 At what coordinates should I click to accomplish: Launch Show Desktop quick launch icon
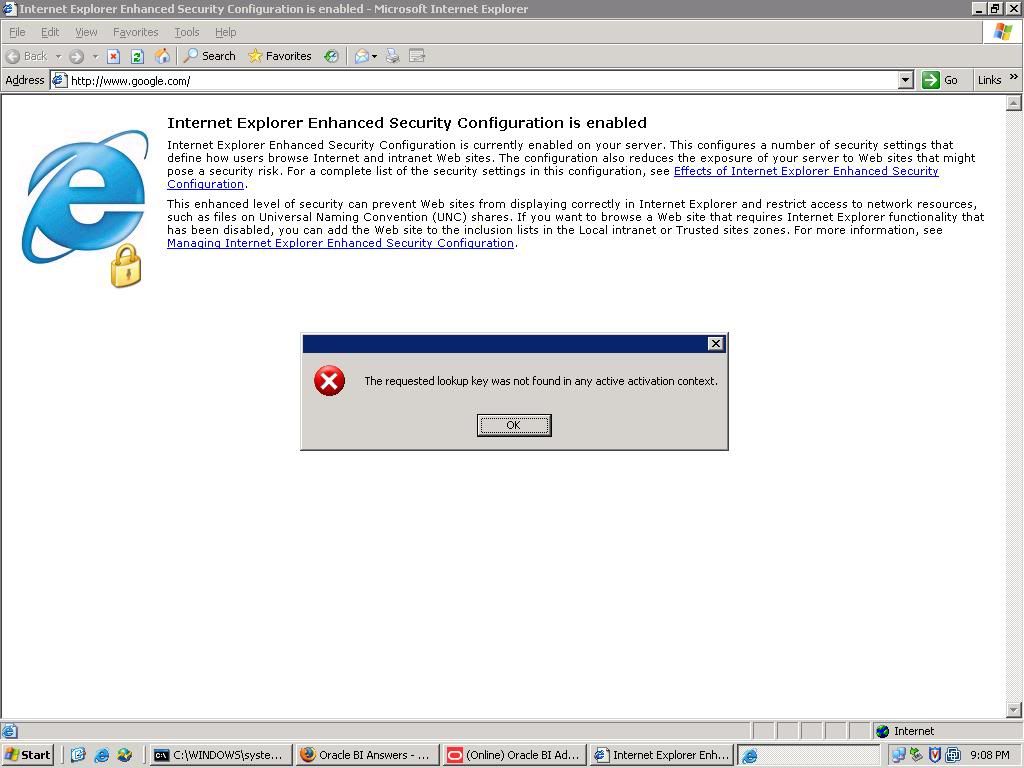coord(78,755)
